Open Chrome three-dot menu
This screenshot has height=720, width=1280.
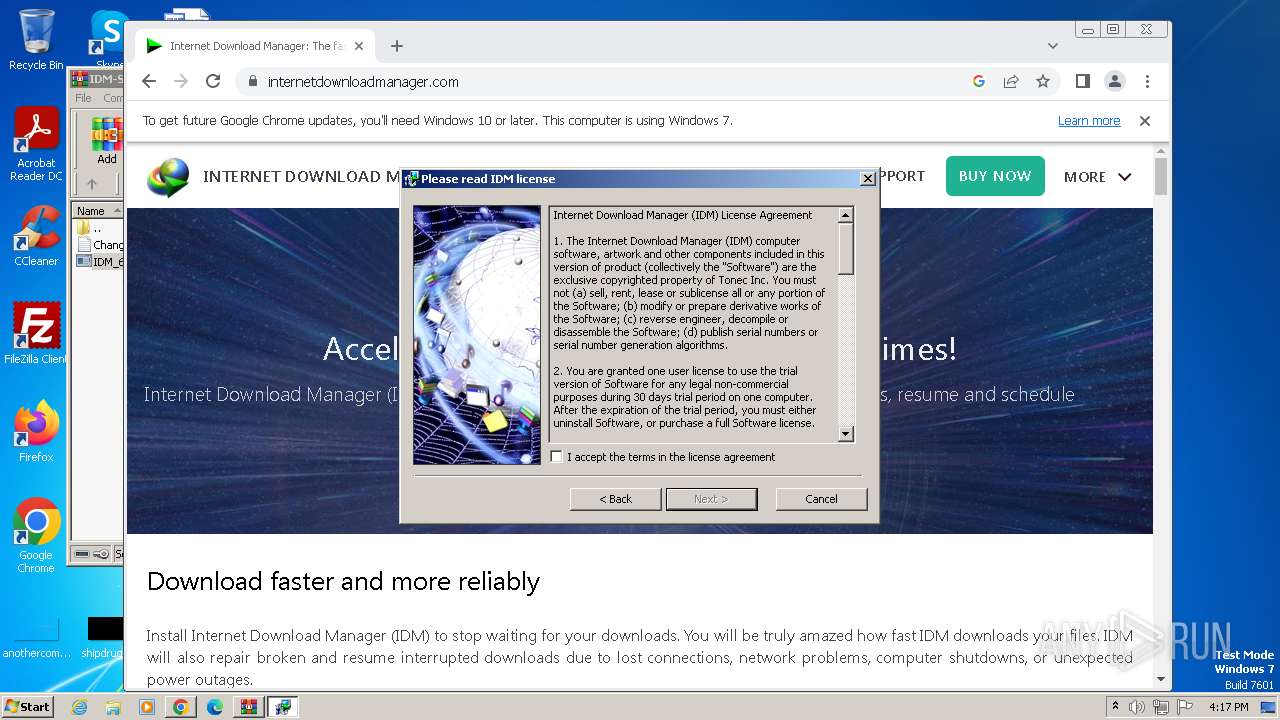pos(1147,81)
